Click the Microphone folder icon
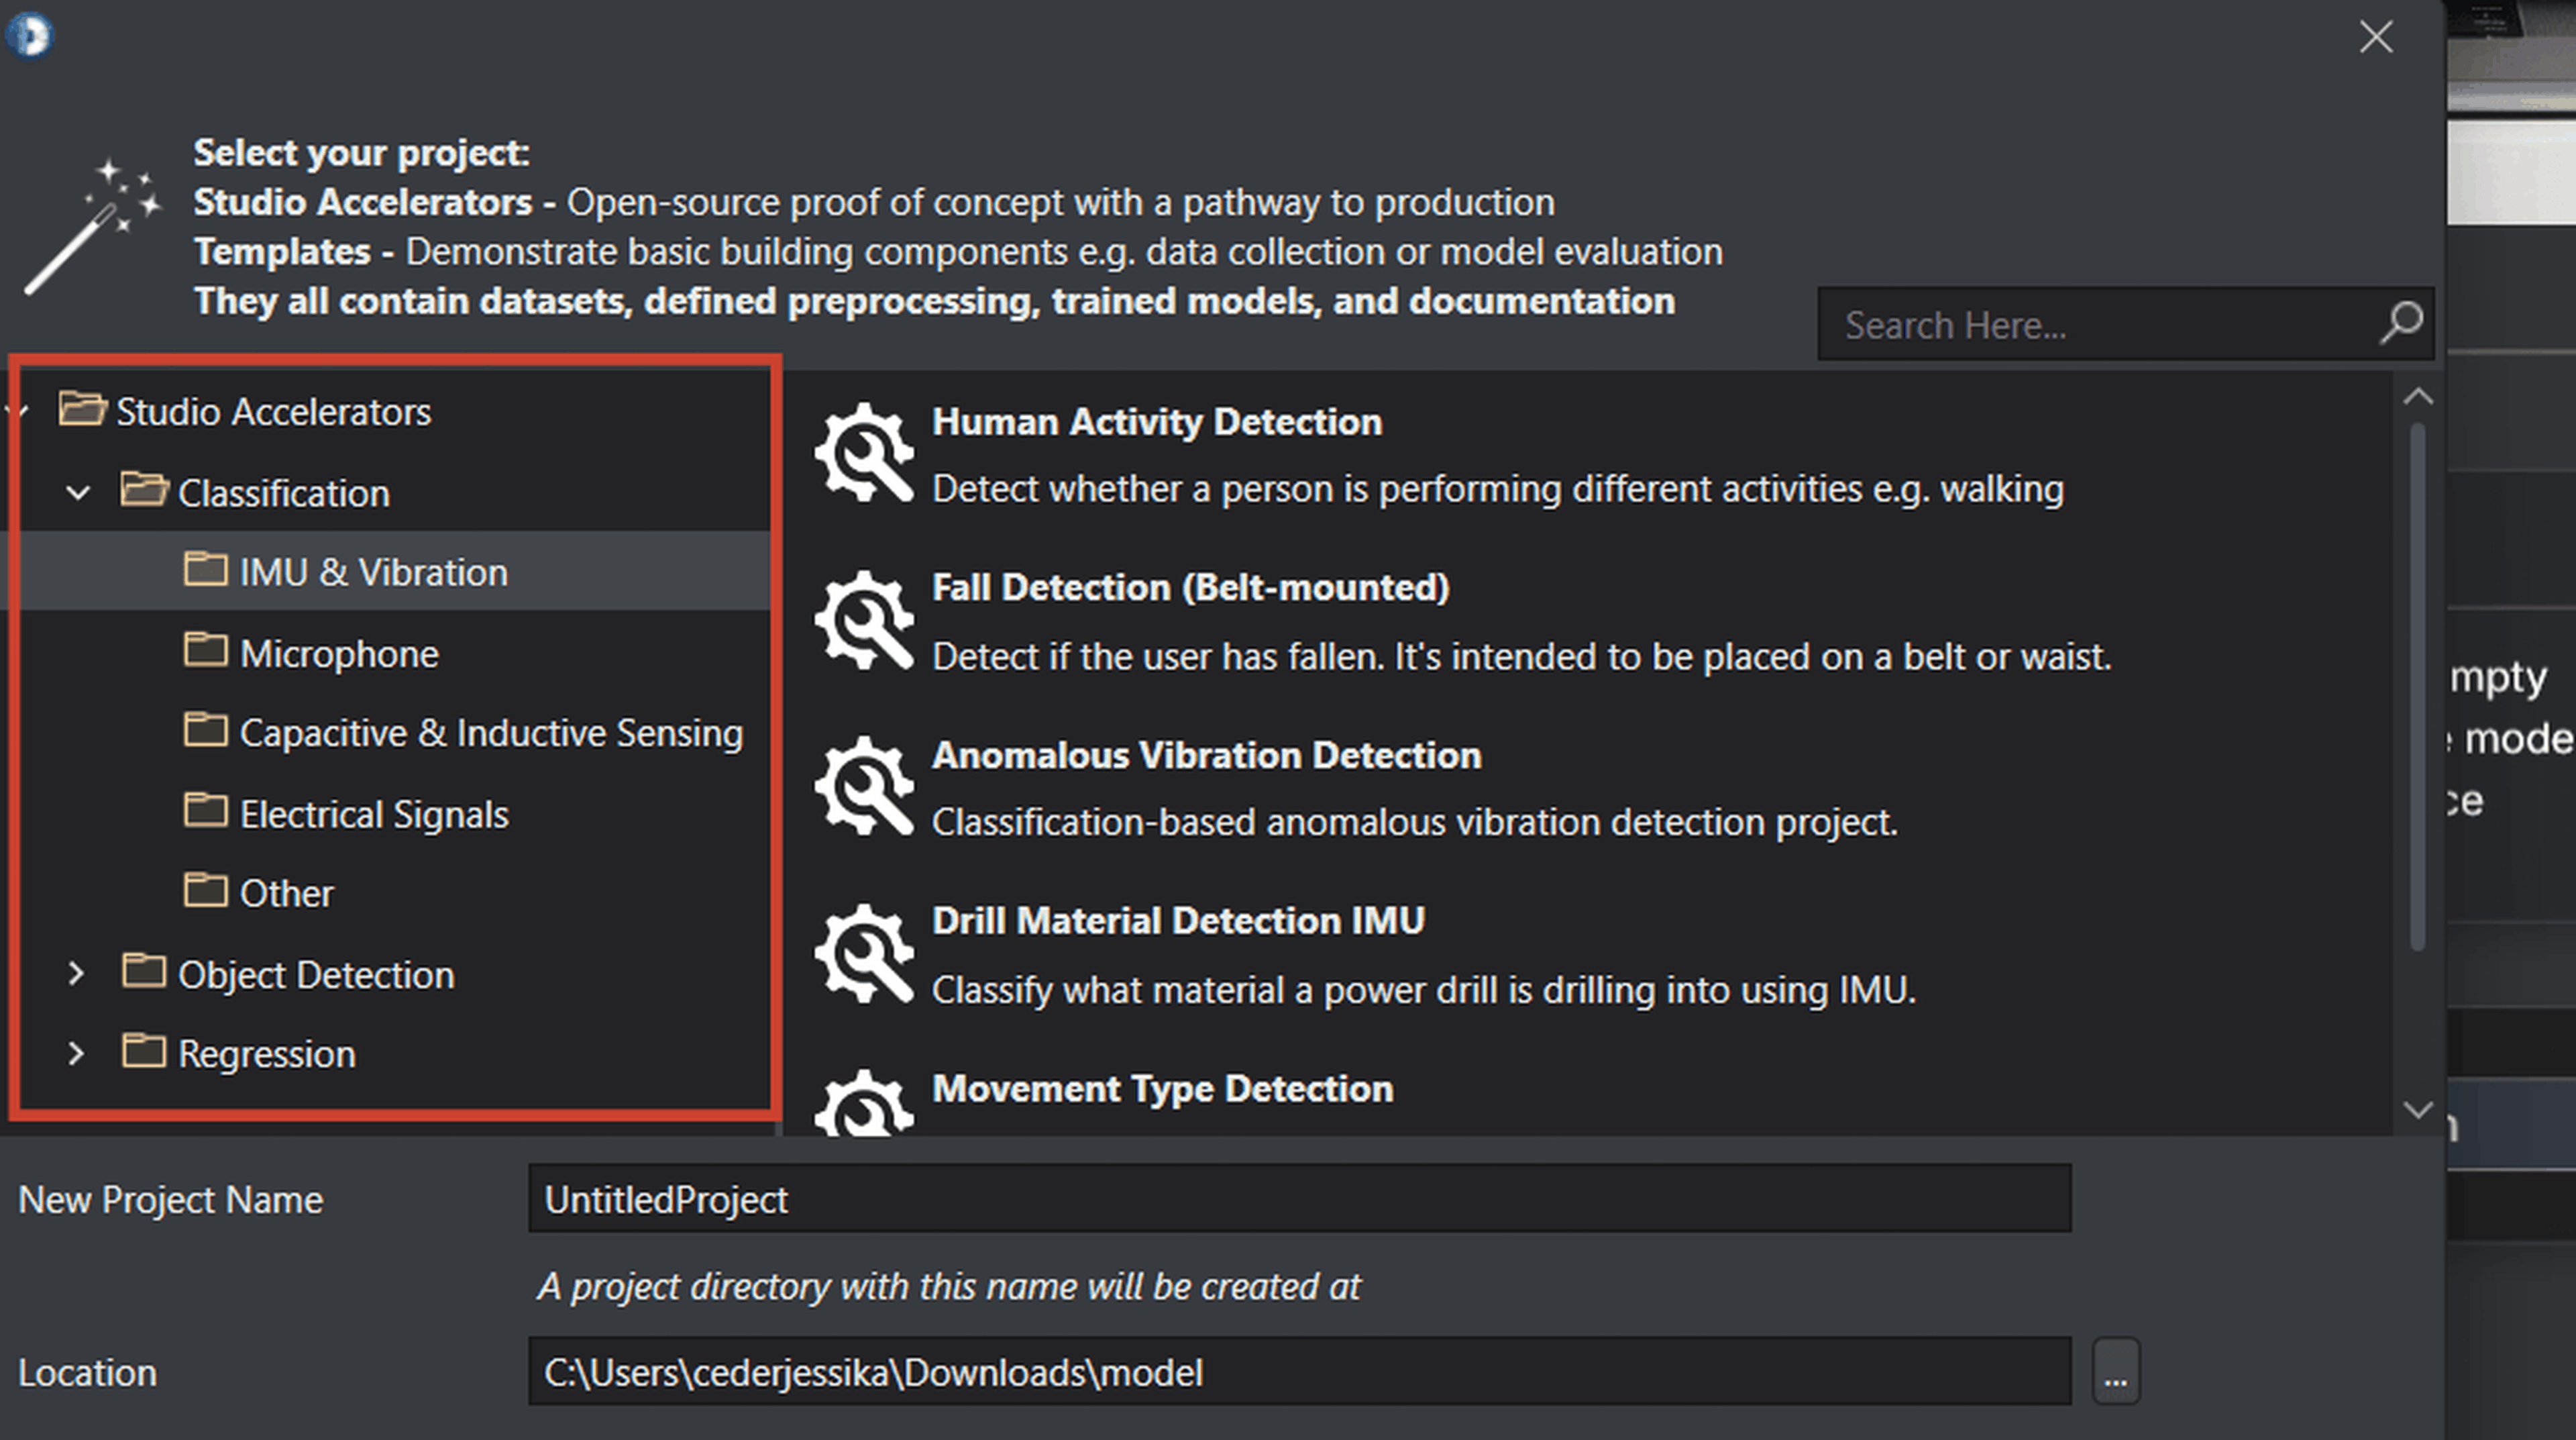 pos(205,650)
